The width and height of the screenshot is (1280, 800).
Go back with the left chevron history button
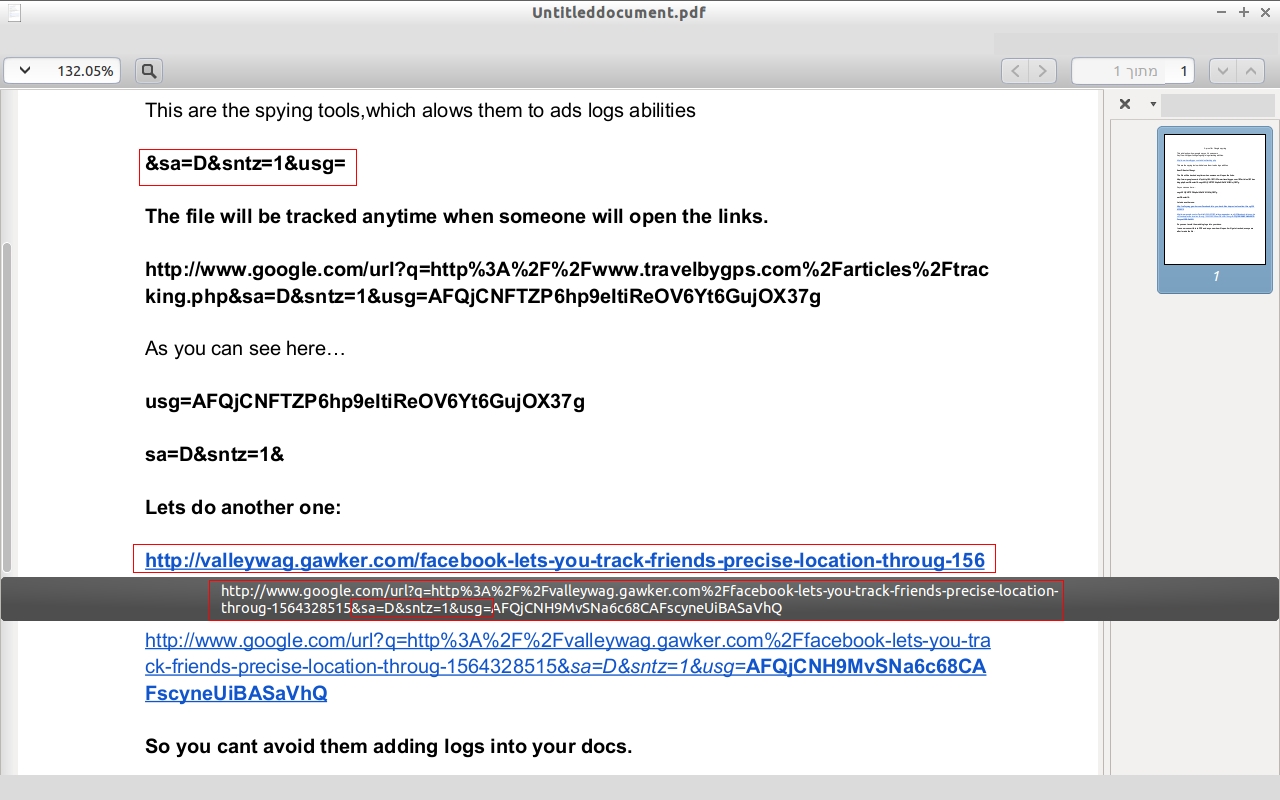pos(1015,71)
